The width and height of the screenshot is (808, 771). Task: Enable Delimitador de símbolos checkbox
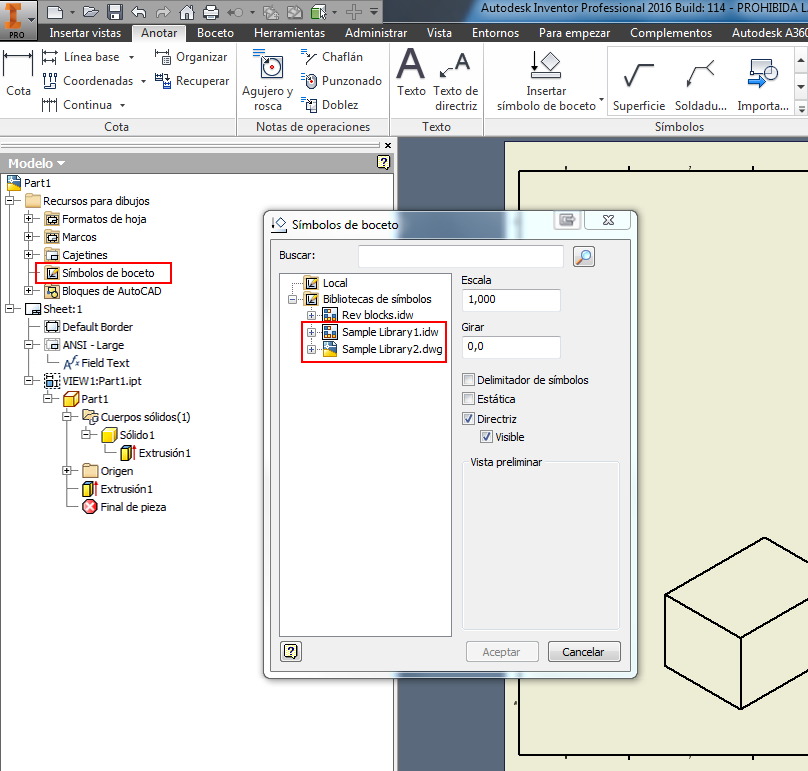[468, 380]
